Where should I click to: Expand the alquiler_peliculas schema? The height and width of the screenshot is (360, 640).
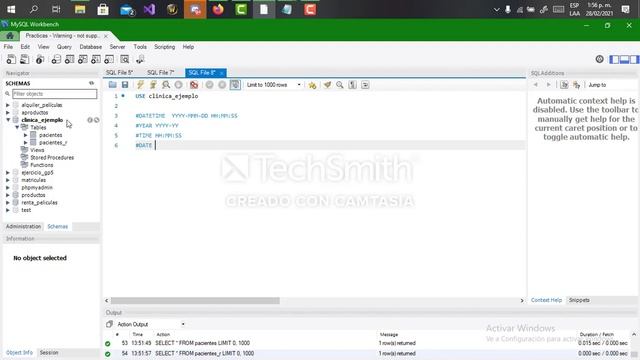coord(8,105)
